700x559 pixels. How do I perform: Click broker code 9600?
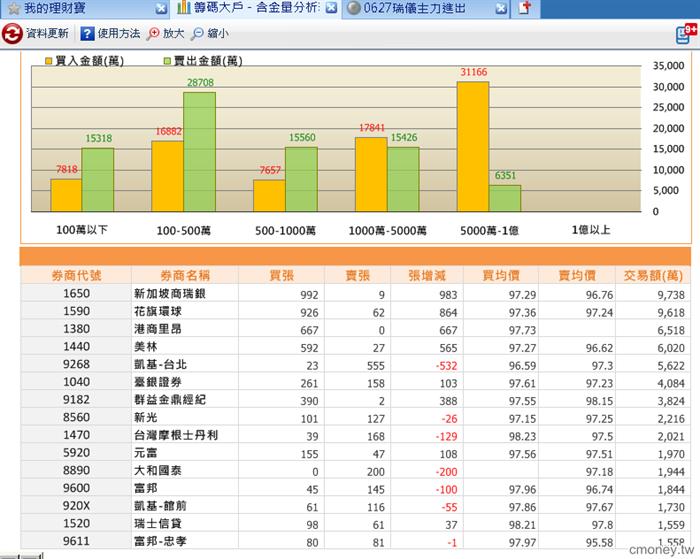pos(76,488)
